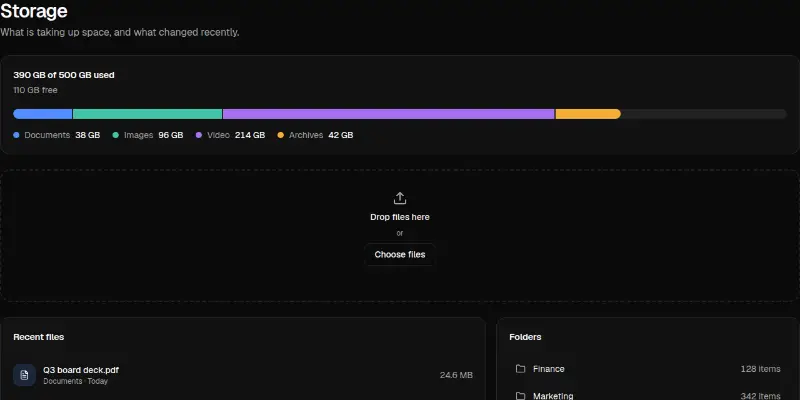
Task: Open the Finance folder
Action: pyautogui.click(x=648, y=368)
